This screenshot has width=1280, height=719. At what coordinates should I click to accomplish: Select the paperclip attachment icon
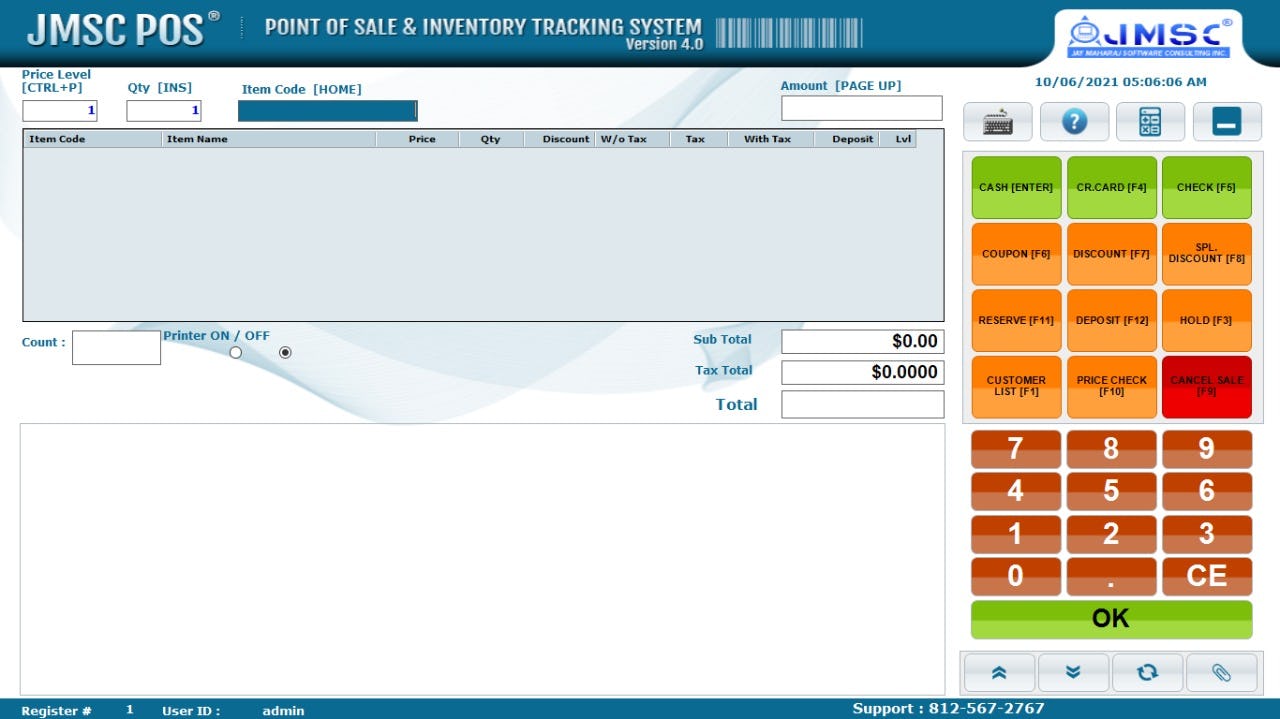coord(1222,673)
